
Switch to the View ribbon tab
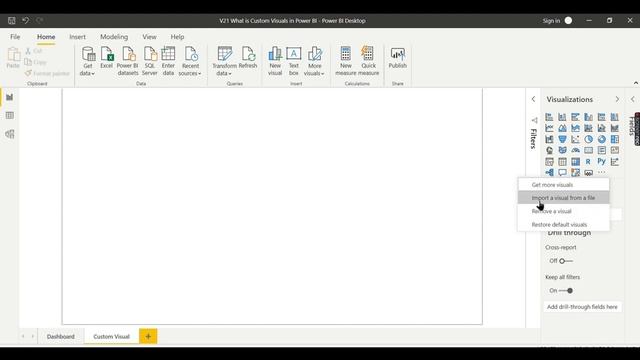(x=149, y=37)
